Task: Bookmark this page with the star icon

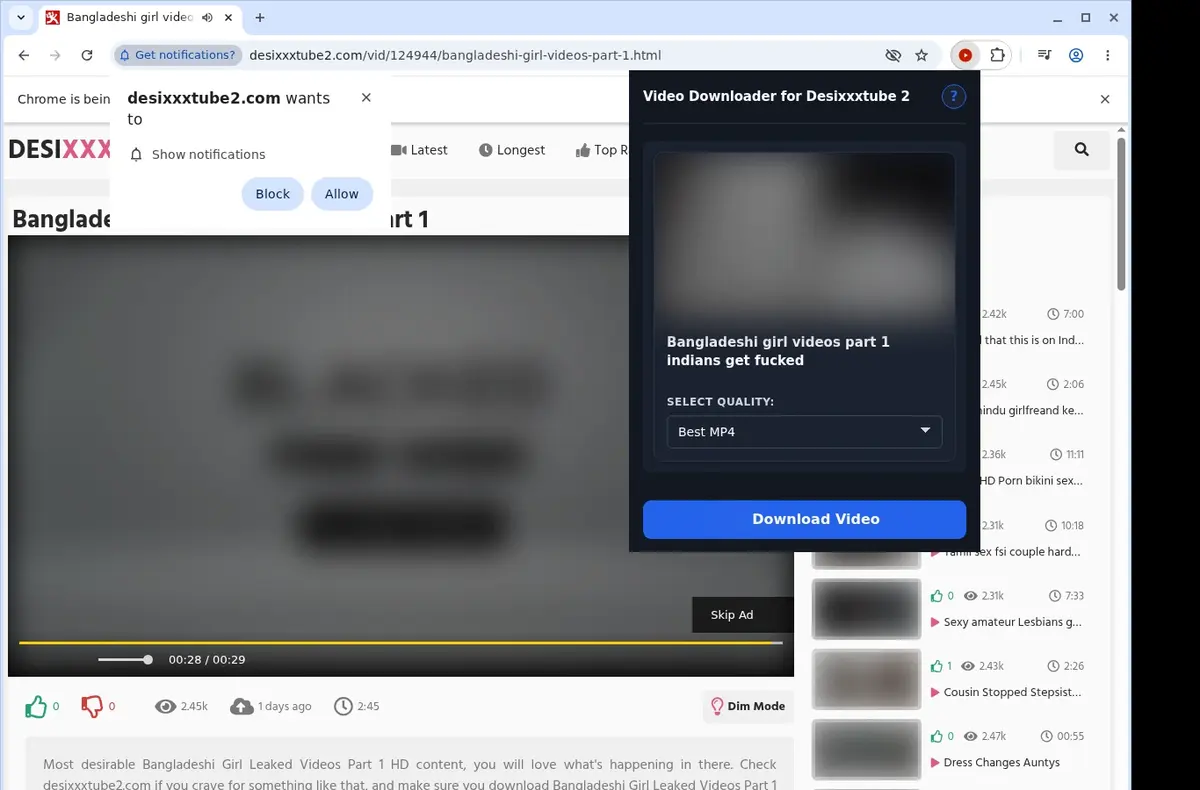Action: tap(922, 56)
